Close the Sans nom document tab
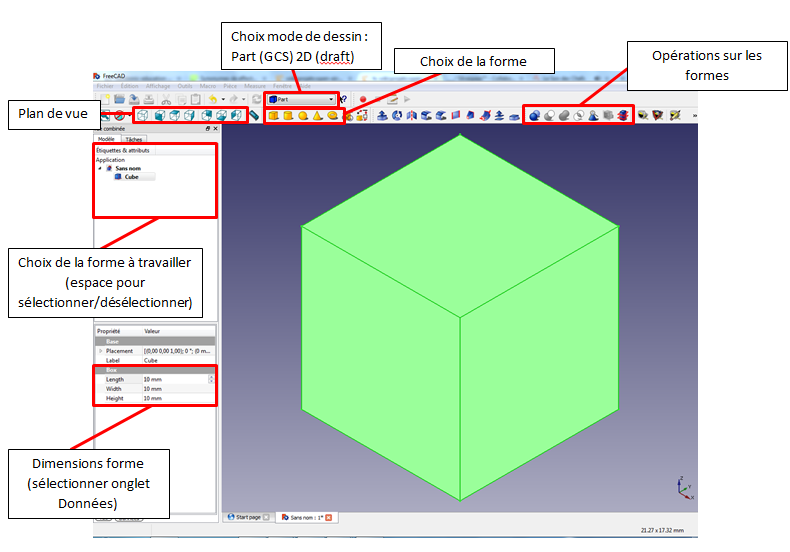 coord(329,517)
